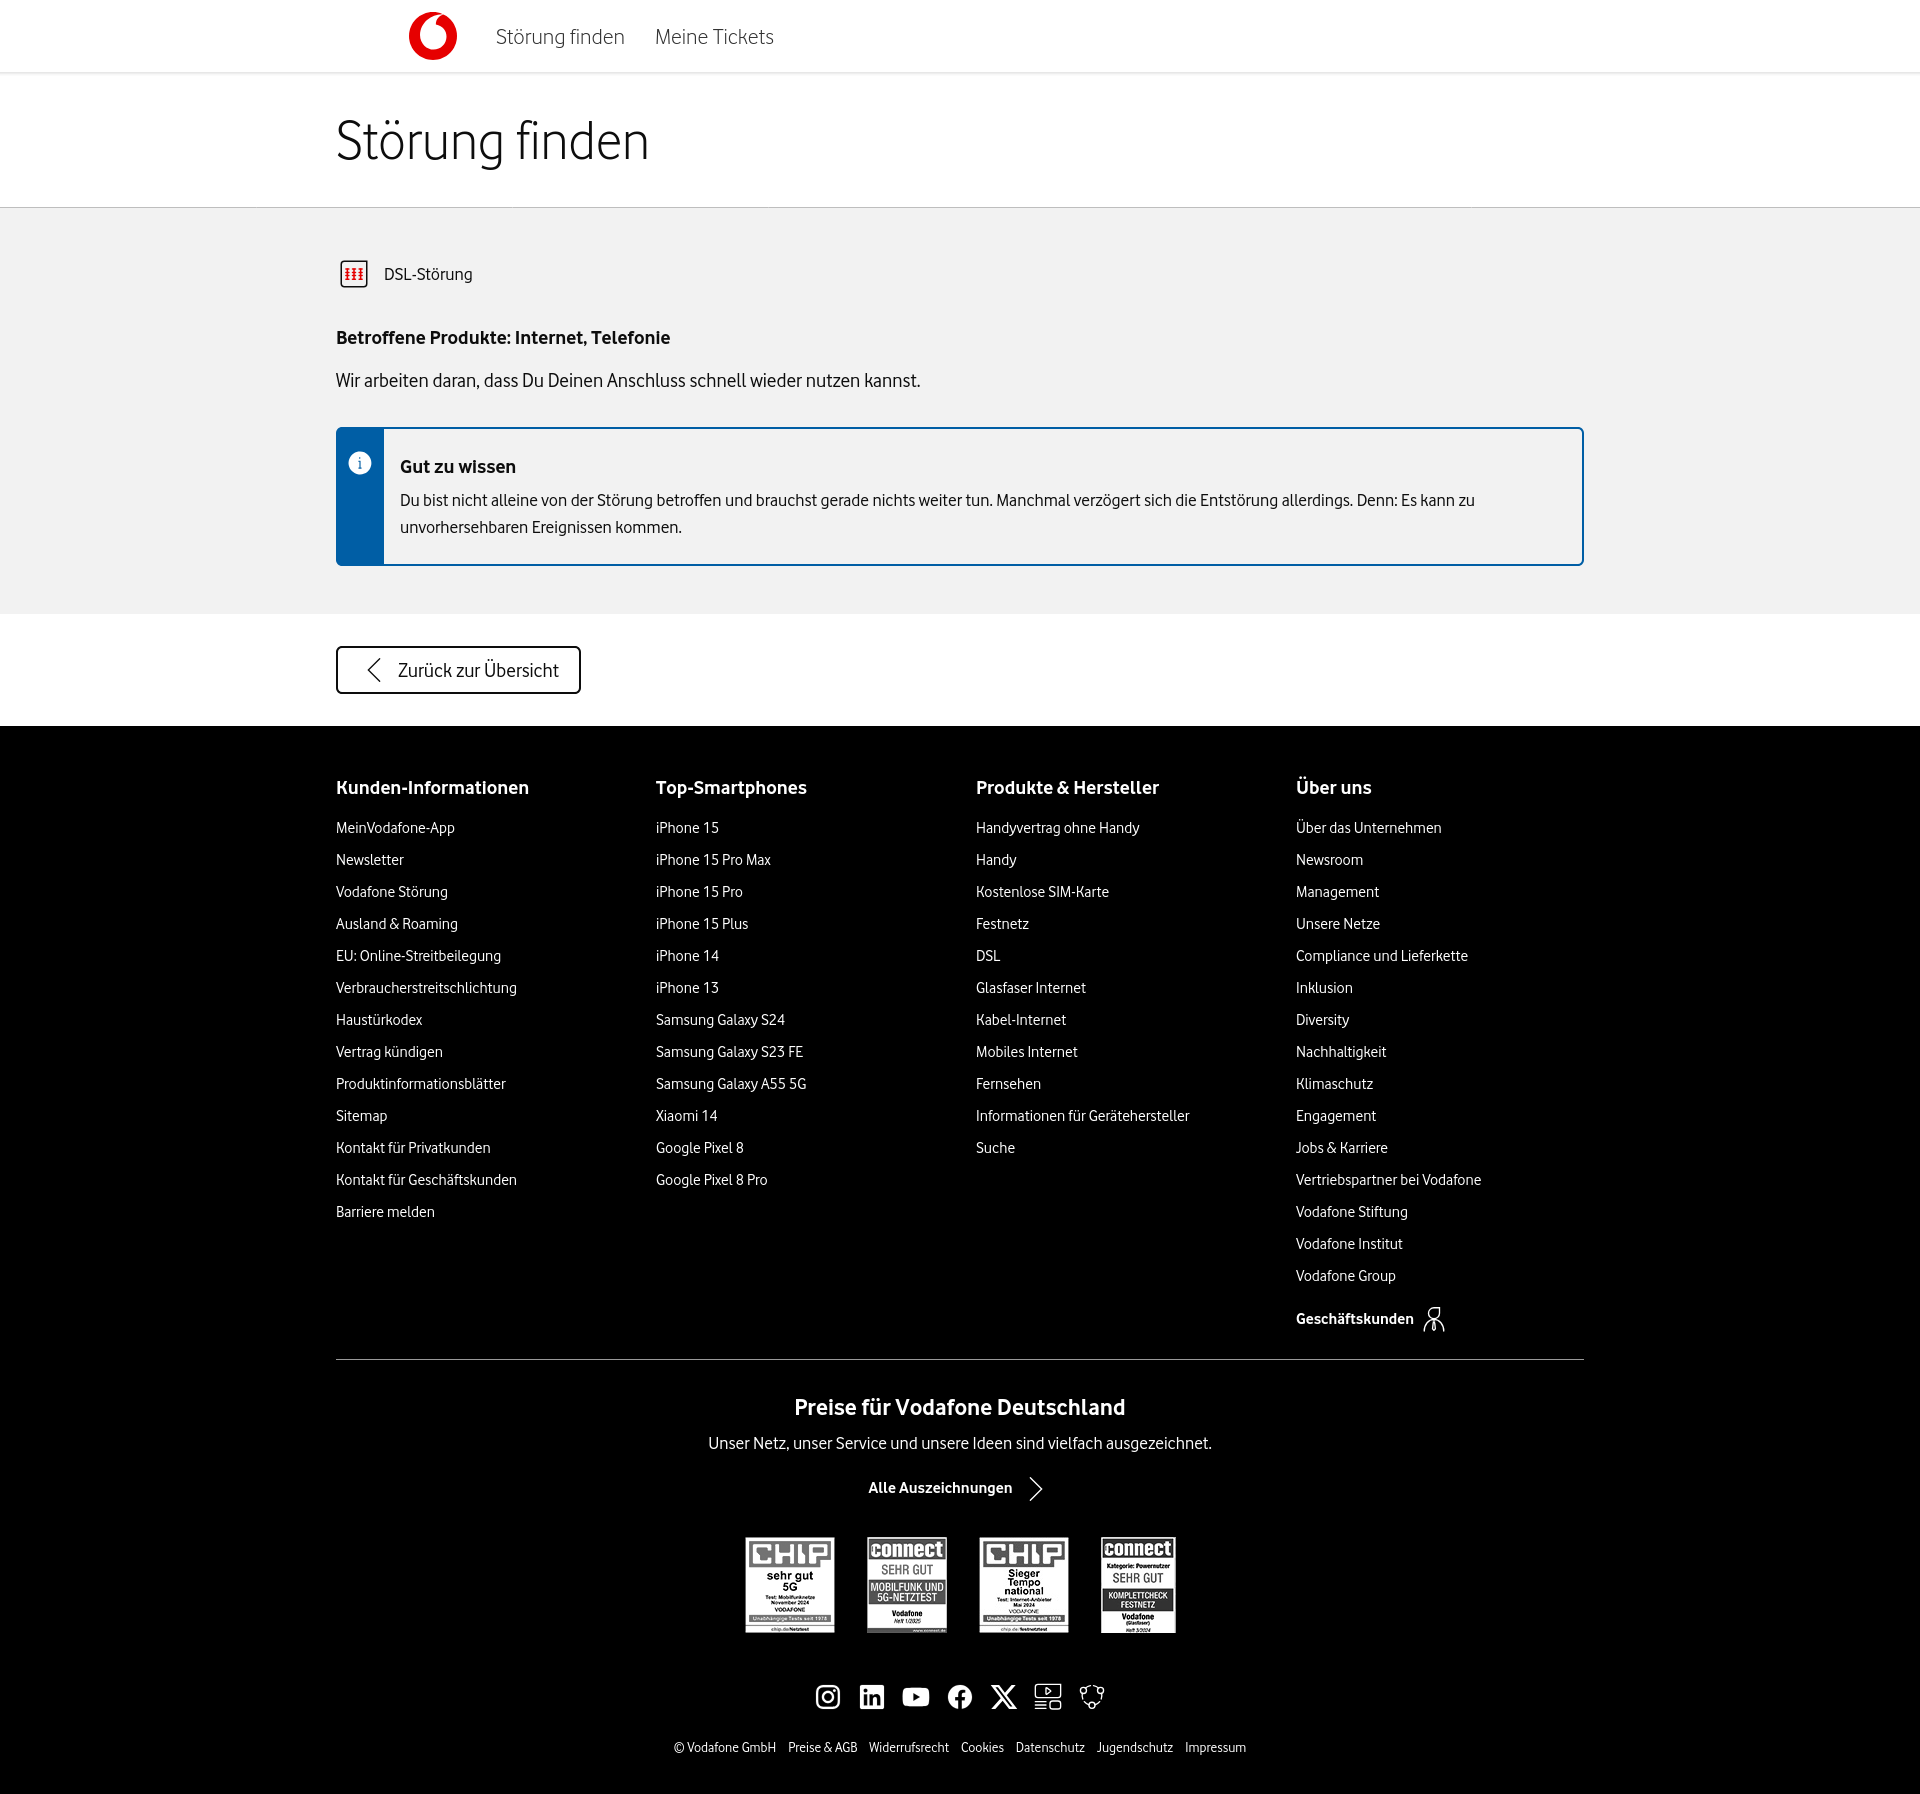Viewport: 1920px width, 1794px height.
Task: Open the Meine Tickets navigation item
Action: coord(714,37)
